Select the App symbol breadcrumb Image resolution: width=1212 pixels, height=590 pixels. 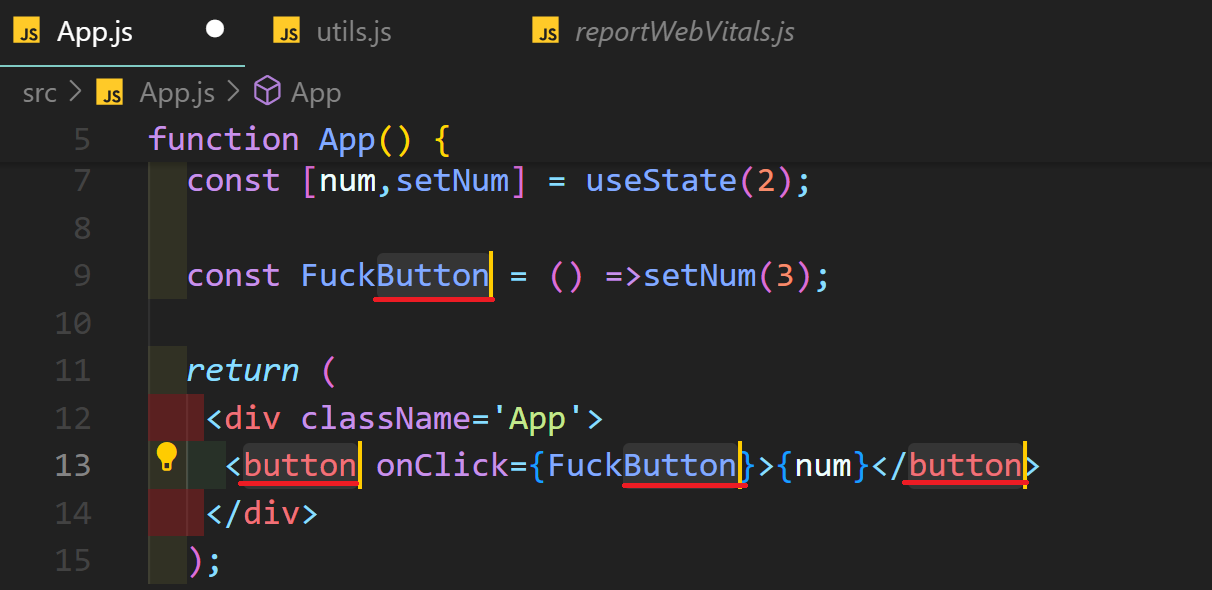point(316,93)
